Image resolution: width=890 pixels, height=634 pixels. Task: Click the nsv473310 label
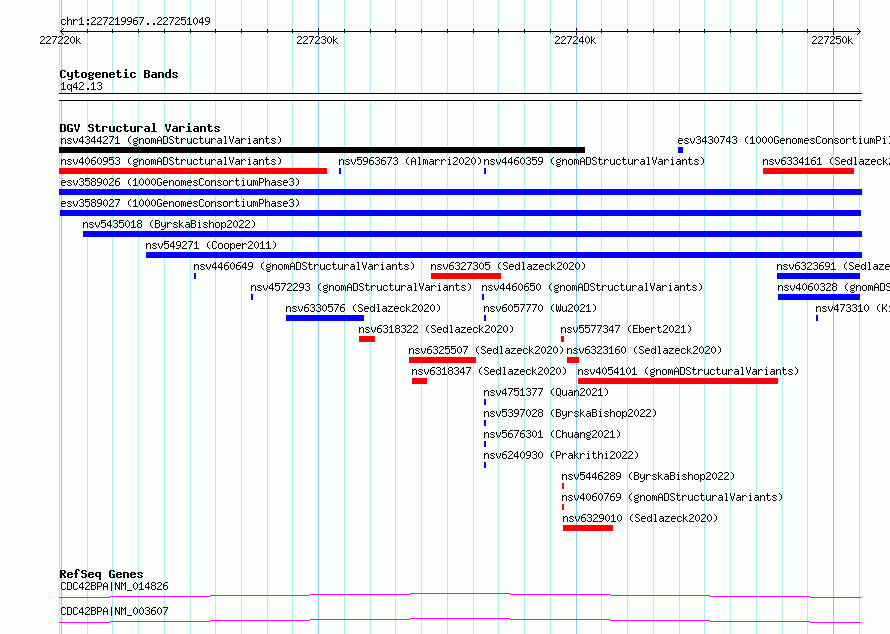[x=852, y=308]
